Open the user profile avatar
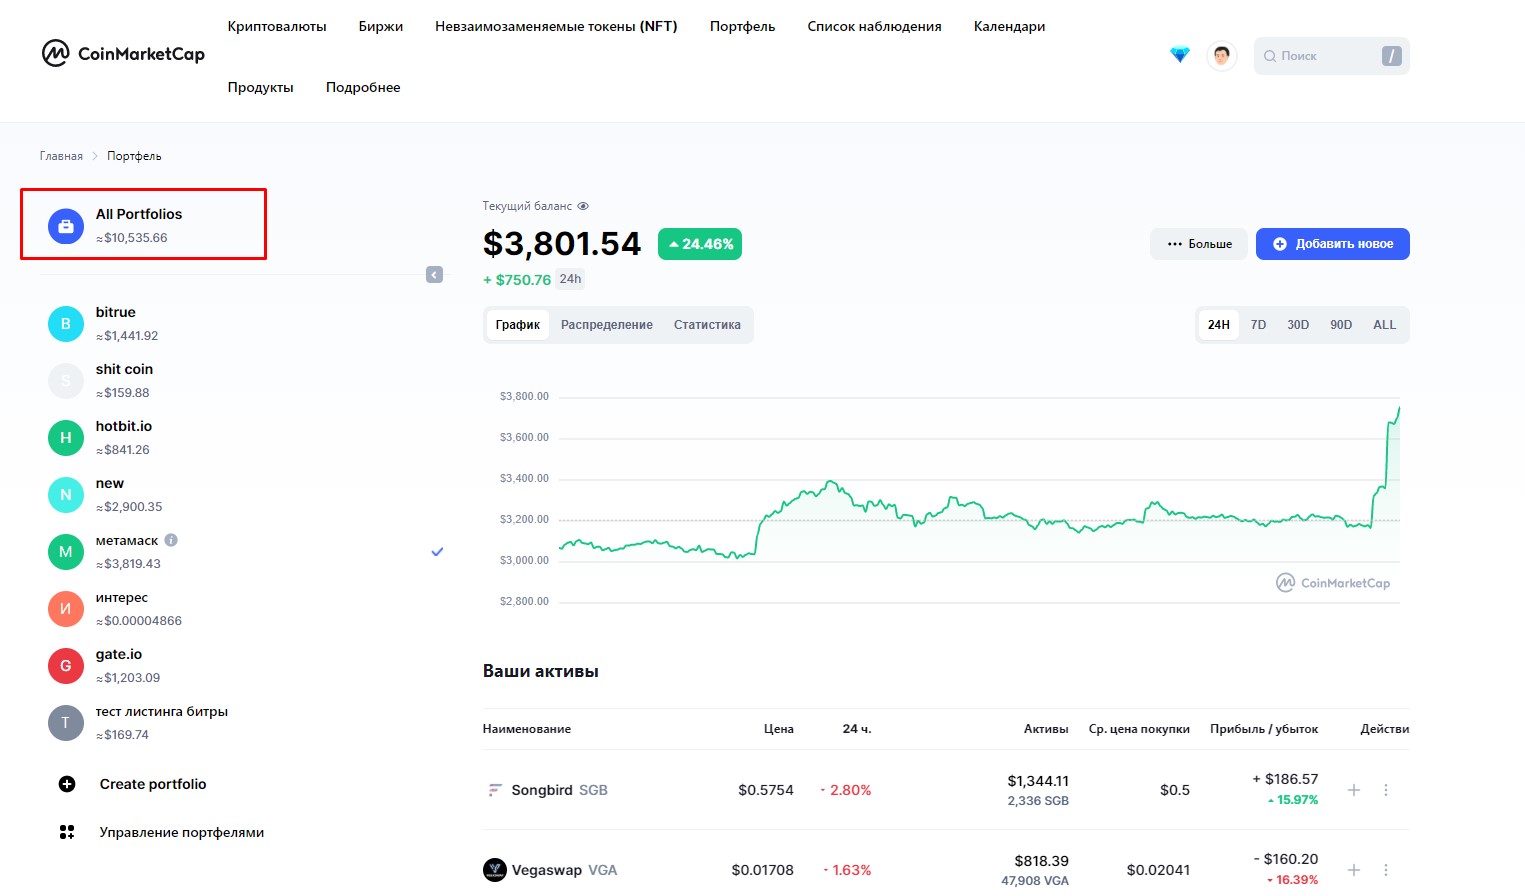 coord(1221,56)
